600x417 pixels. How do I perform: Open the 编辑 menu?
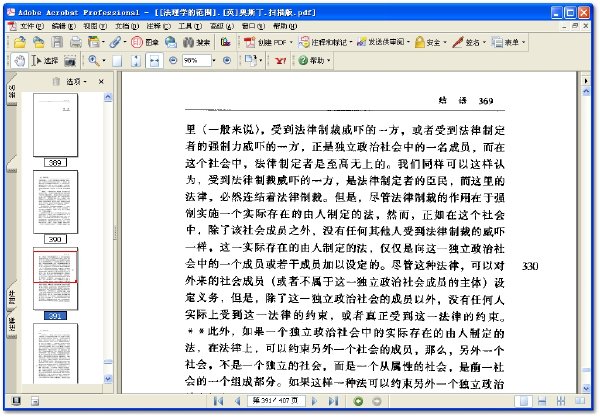(64, 26)
